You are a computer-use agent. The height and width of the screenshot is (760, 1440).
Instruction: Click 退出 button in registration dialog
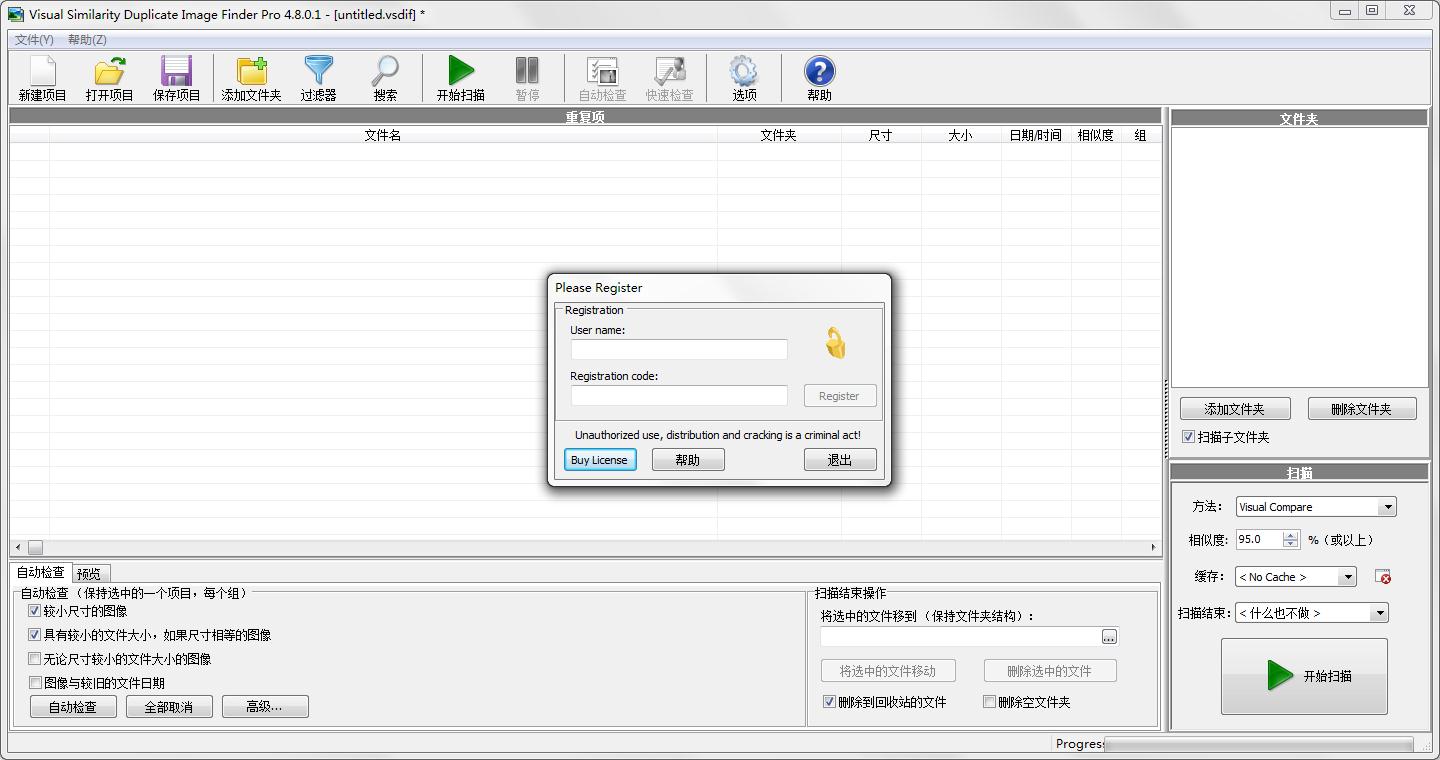pos(840,460)
